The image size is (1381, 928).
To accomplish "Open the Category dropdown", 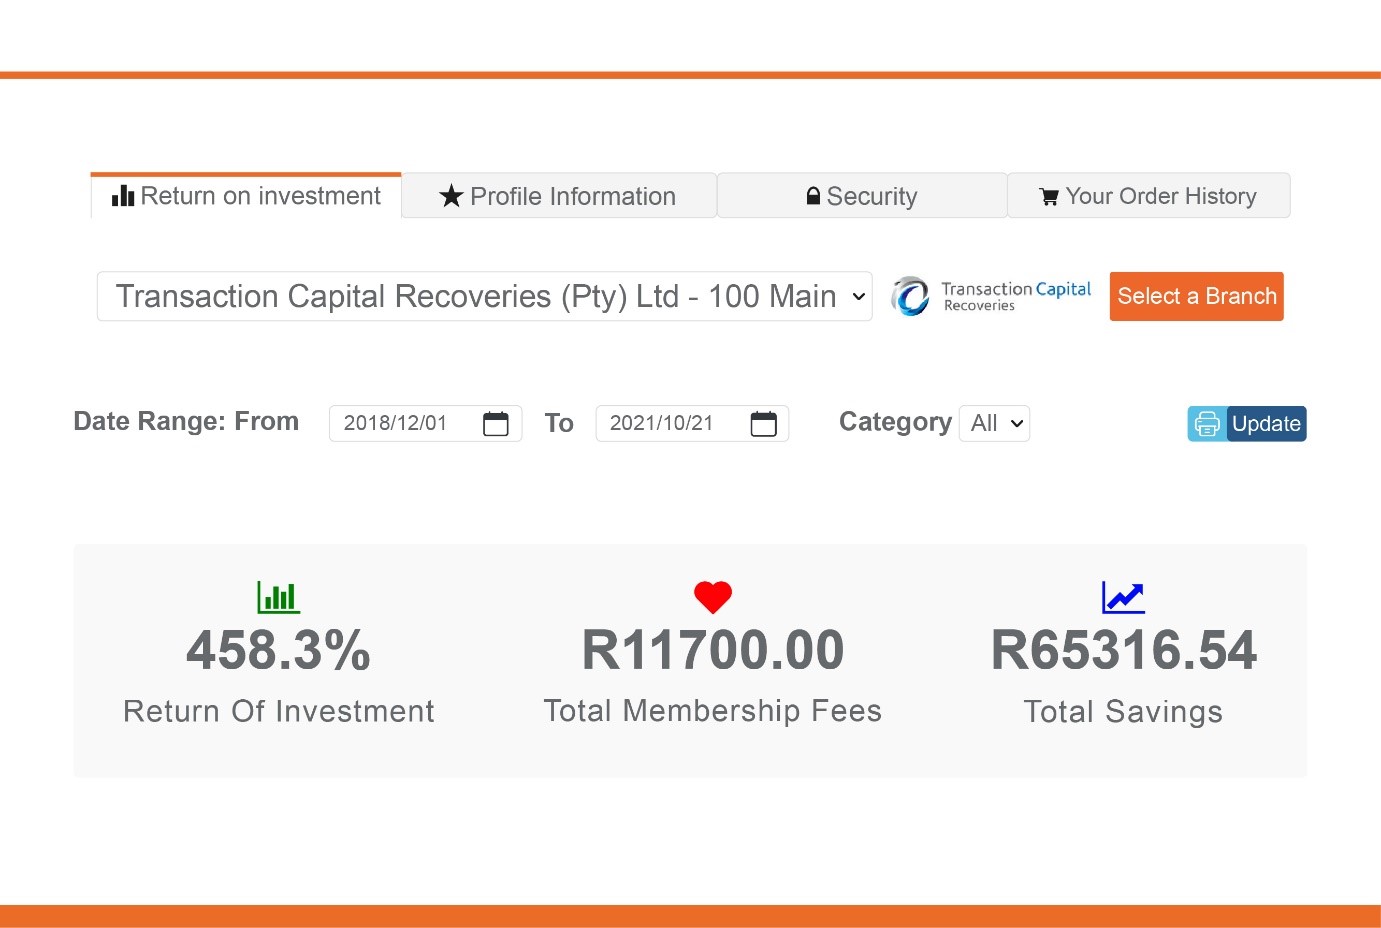I will 994,423.
